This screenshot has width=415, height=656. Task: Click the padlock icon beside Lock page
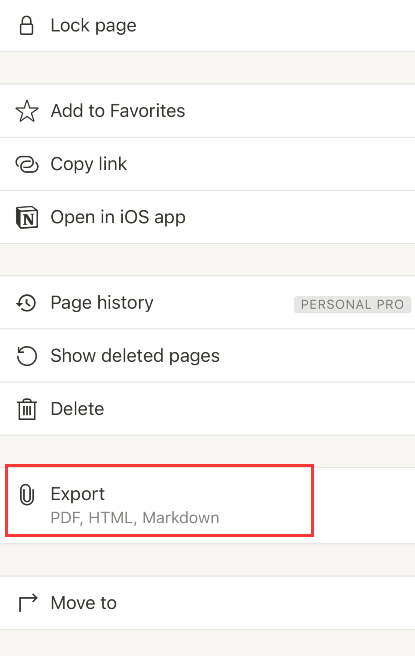[x=27, y=26]
